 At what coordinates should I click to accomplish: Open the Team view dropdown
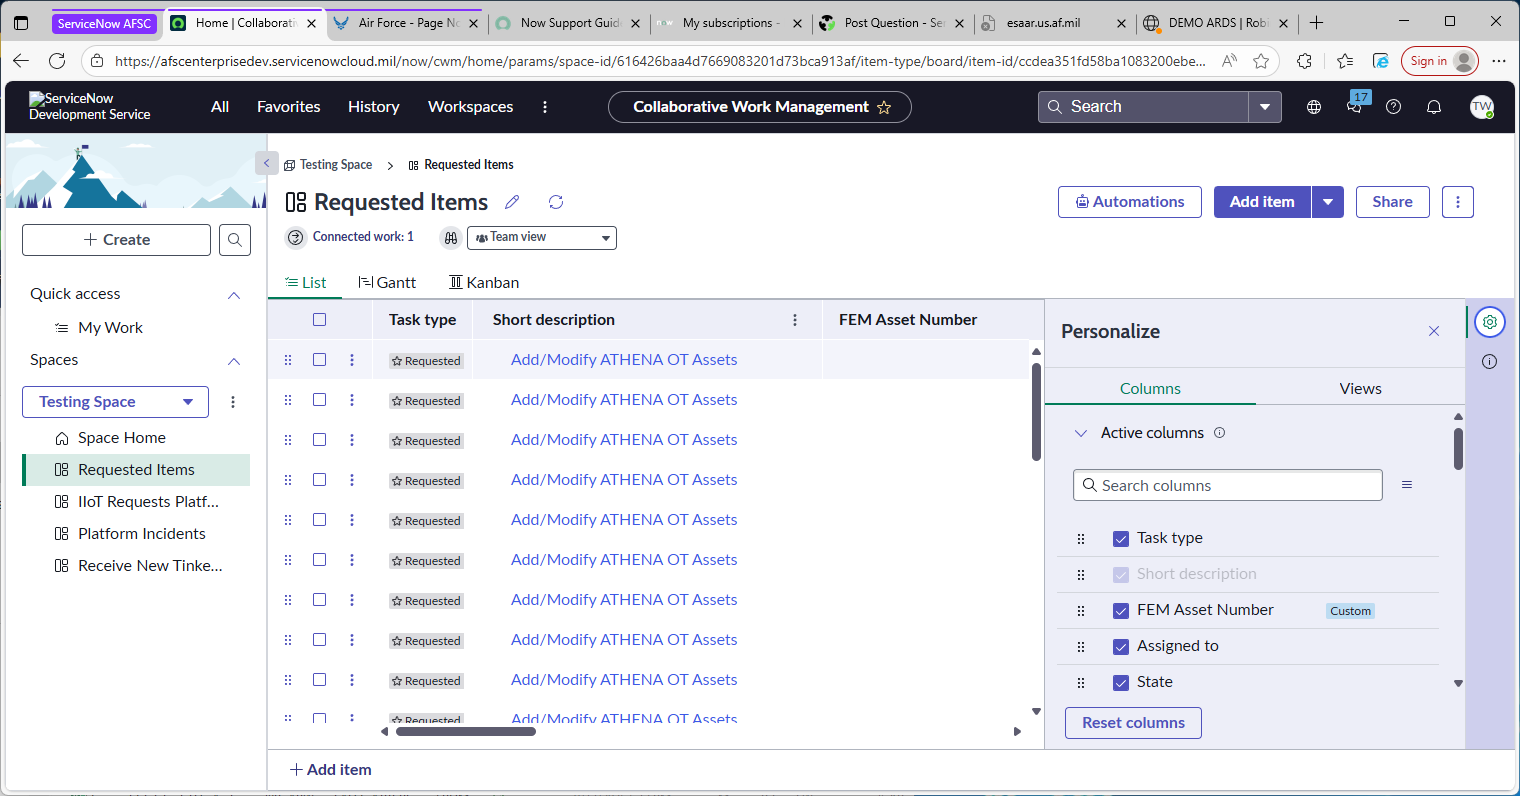point(542,238)
